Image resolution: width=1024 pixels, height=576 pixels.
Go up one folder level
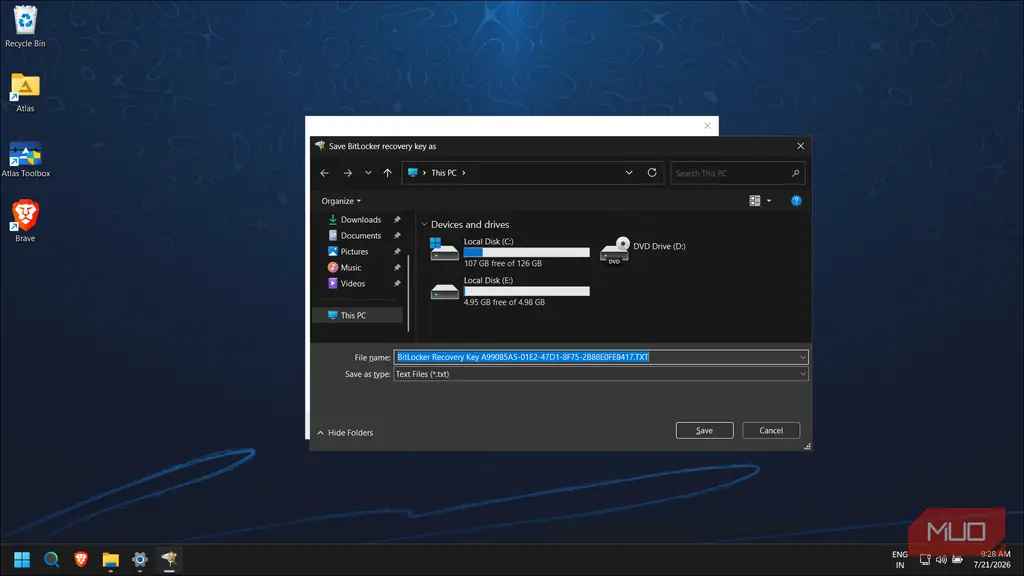coord(387,173)
